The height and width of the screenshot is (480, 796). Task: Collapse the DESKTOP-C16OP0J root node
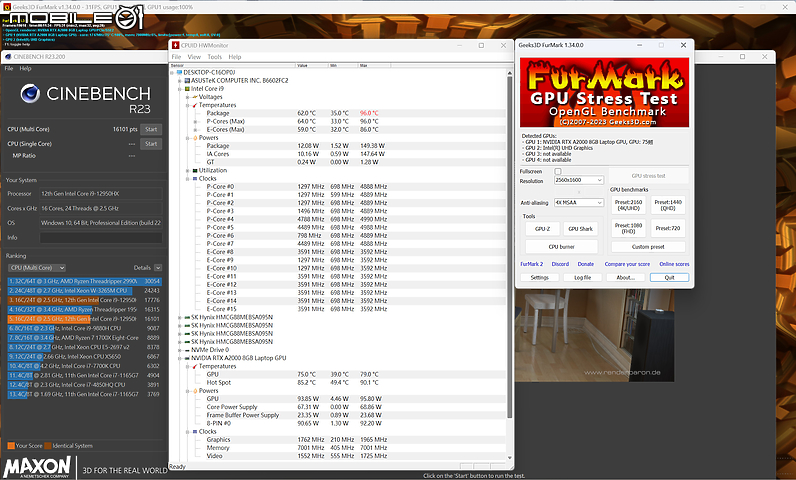[x=172, y=73]
